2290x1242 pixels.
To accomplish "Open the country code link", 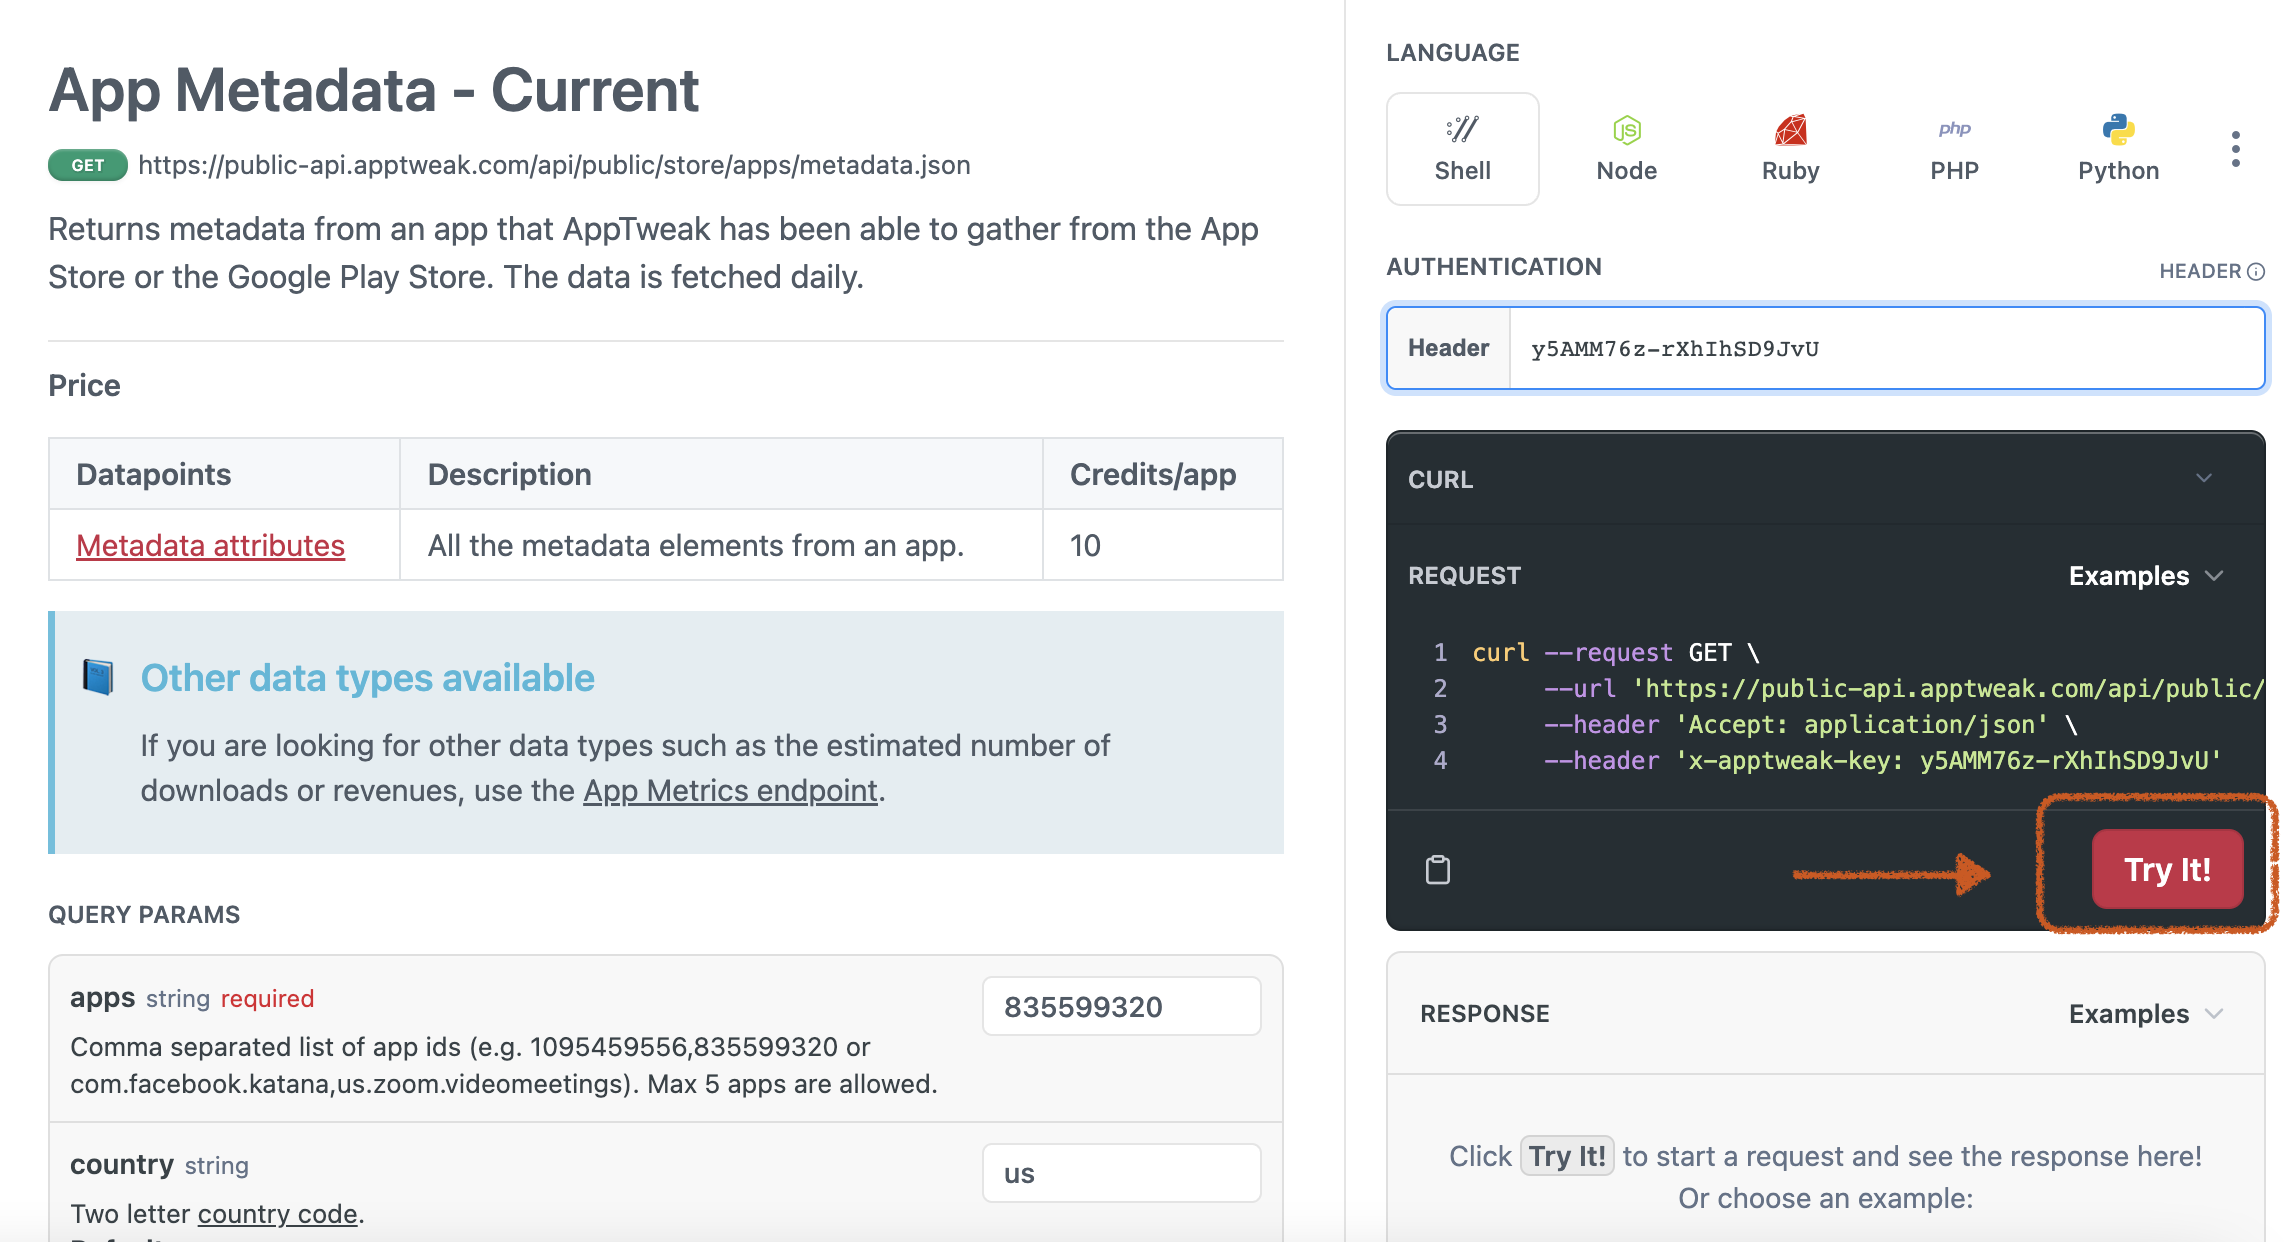I will point(277,1213).
